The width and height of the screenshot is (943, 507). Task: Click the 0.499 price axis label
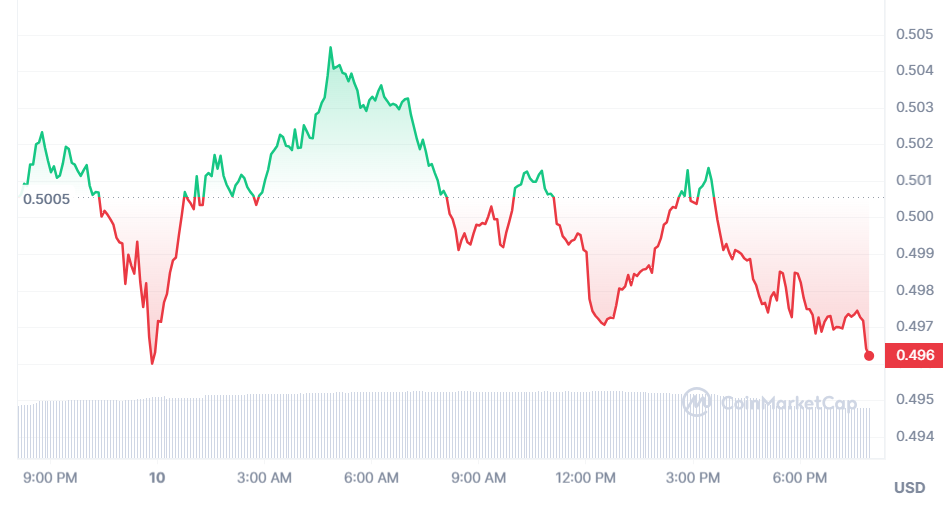pos(914,253)
